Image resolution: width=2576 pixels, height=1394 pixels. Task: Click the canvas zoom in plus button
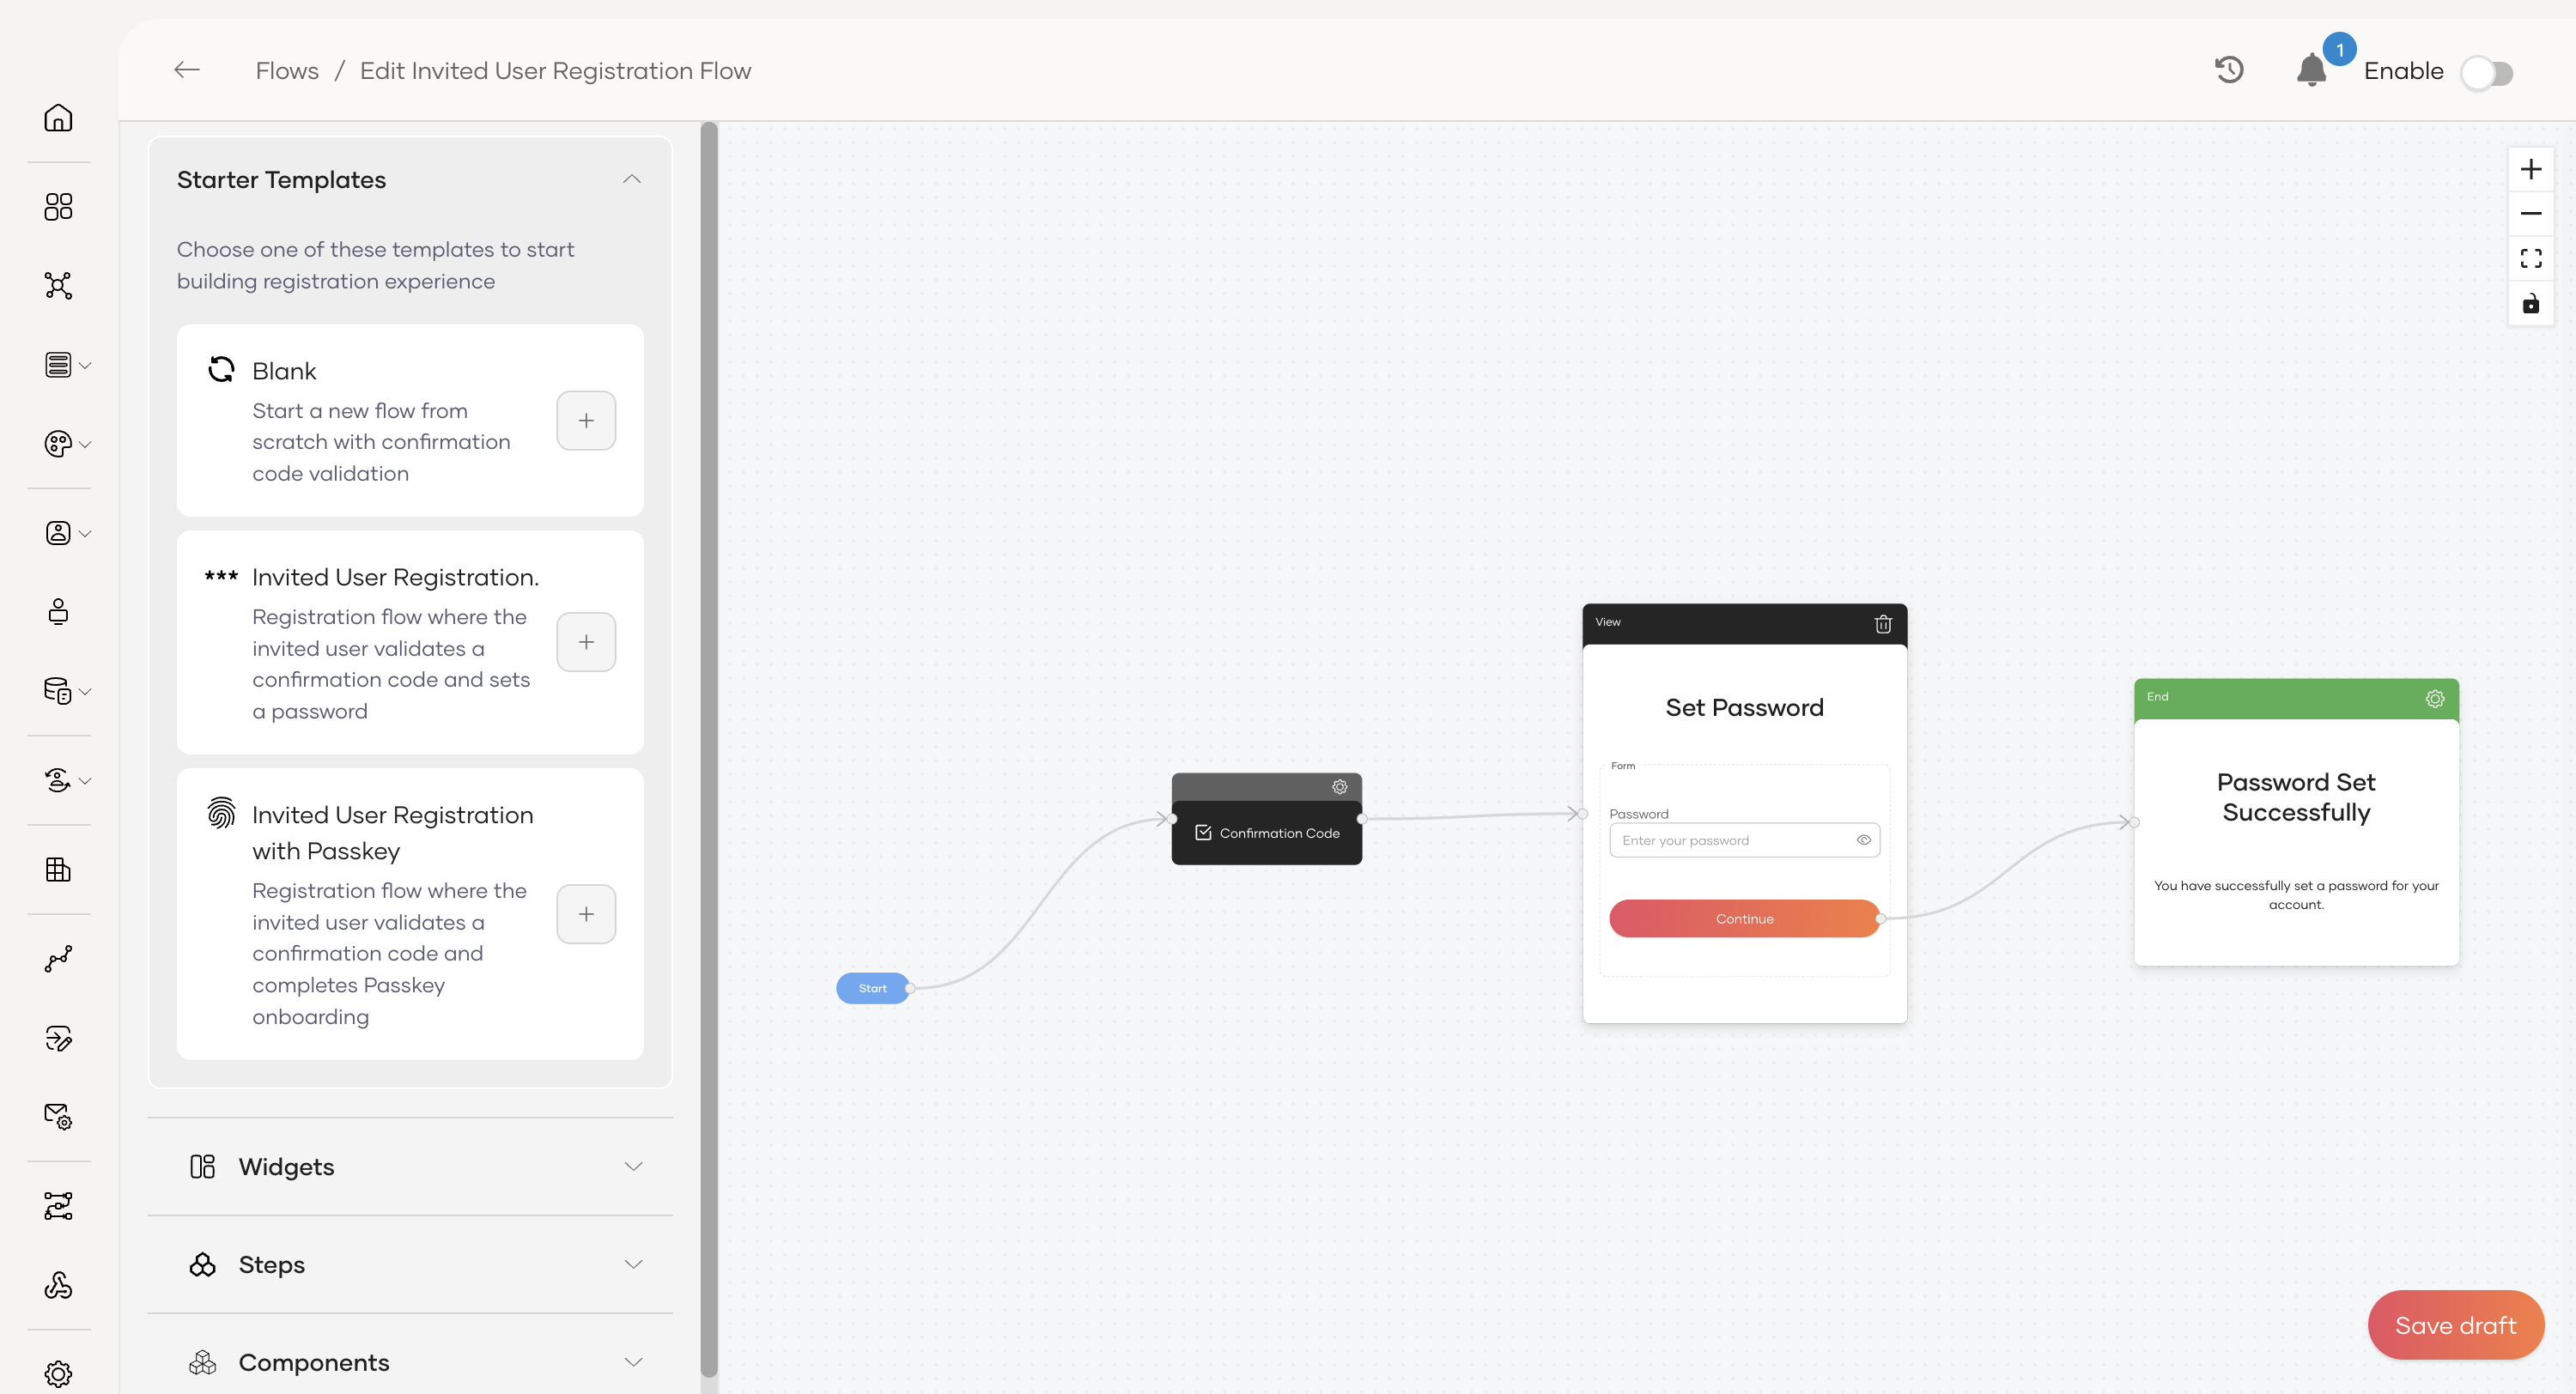[x=2530, y=169]
